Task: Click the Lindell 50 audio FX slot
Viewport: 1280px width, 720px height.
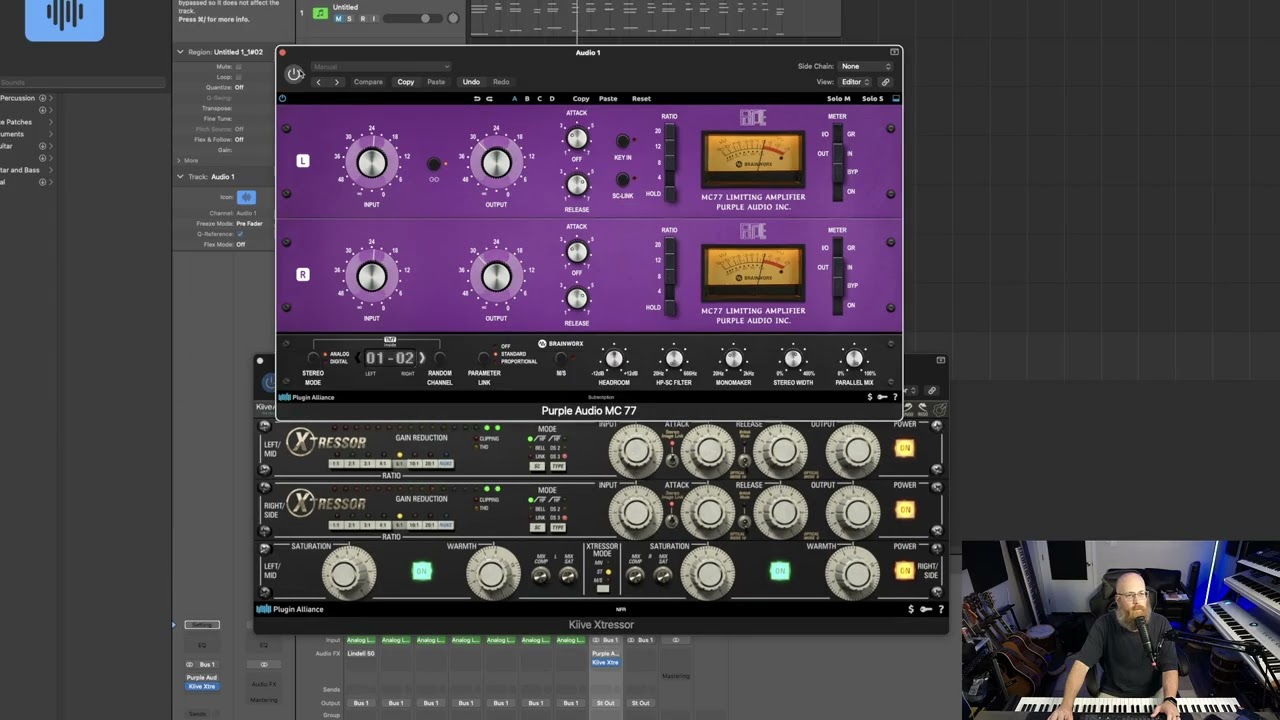Action: click(361, 653)
